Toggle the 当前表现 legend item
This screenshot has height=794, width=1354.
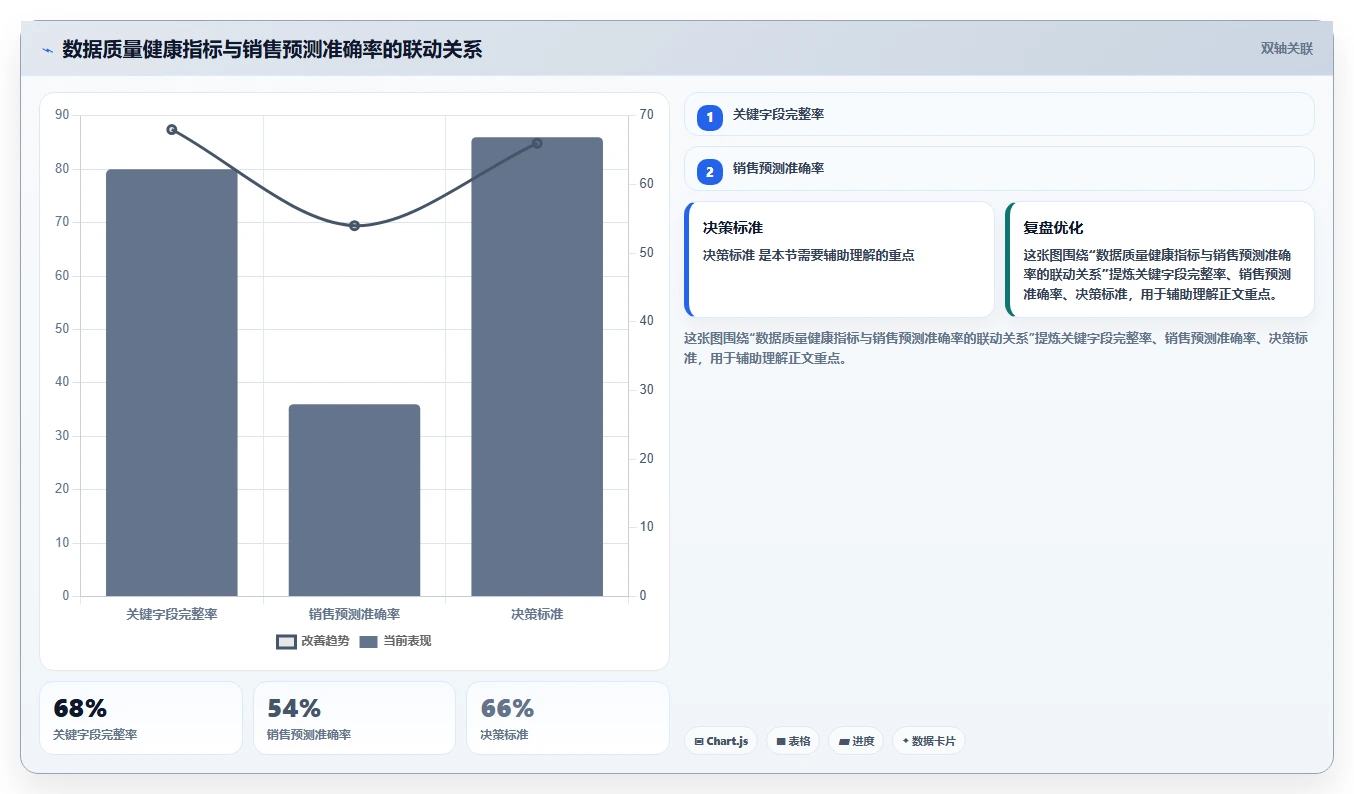395,641
